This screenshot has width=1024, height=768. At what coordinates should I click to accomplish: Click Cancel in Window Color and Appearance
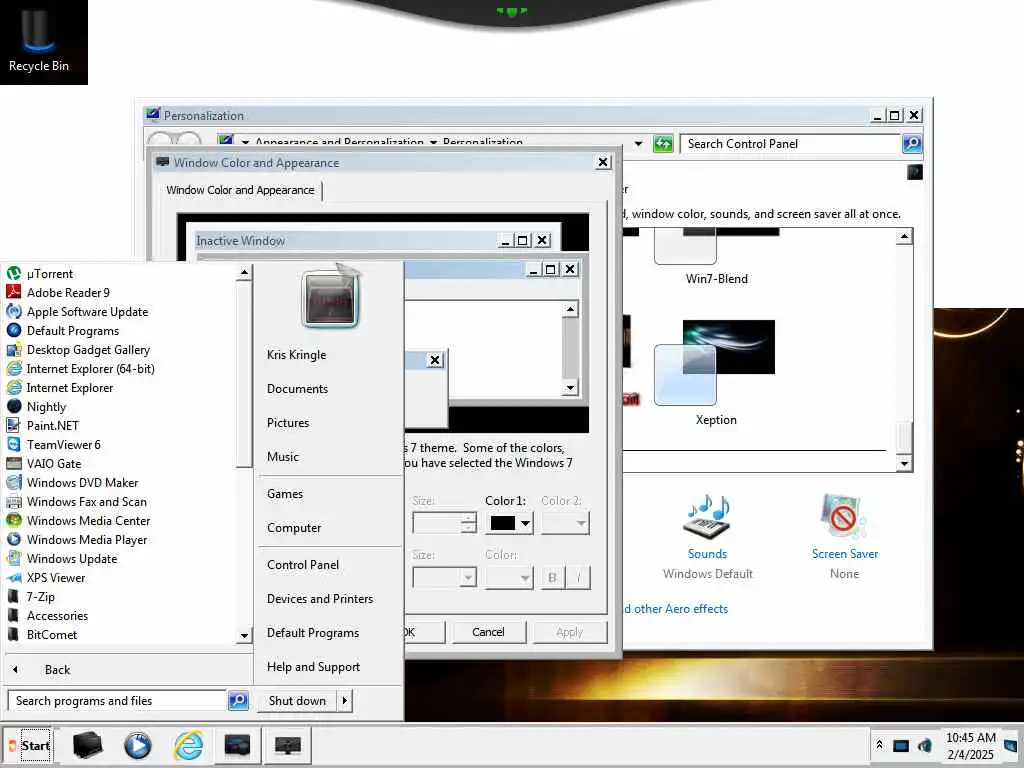(488, 632)
